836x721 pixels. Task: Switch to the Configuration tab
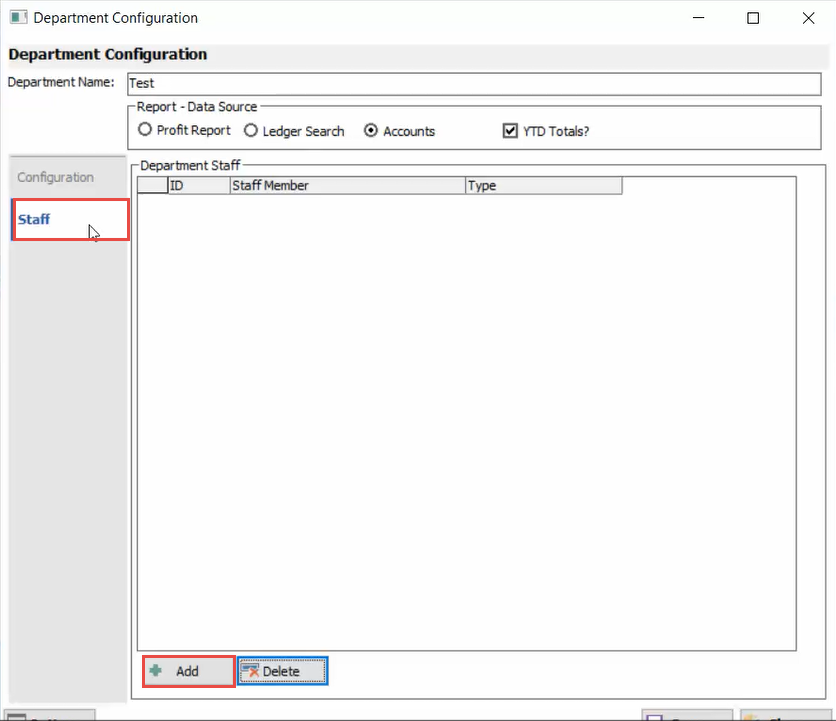pos(56,177)
